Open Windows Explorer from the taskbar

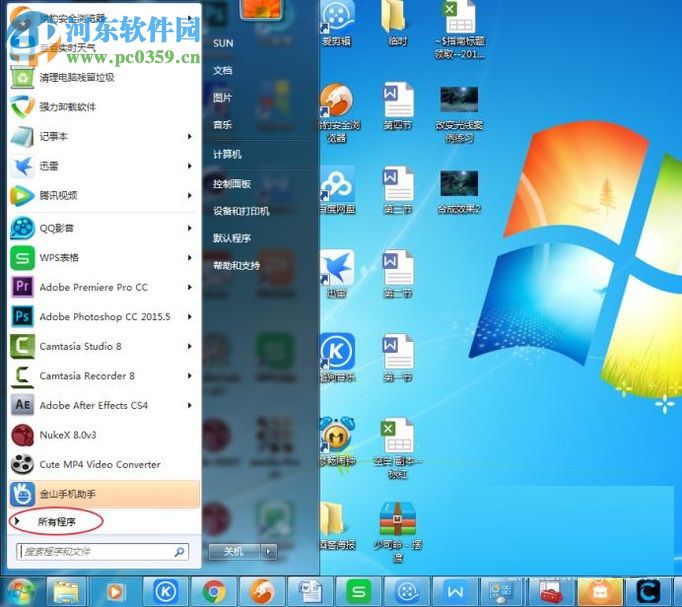tap(67, 592)
